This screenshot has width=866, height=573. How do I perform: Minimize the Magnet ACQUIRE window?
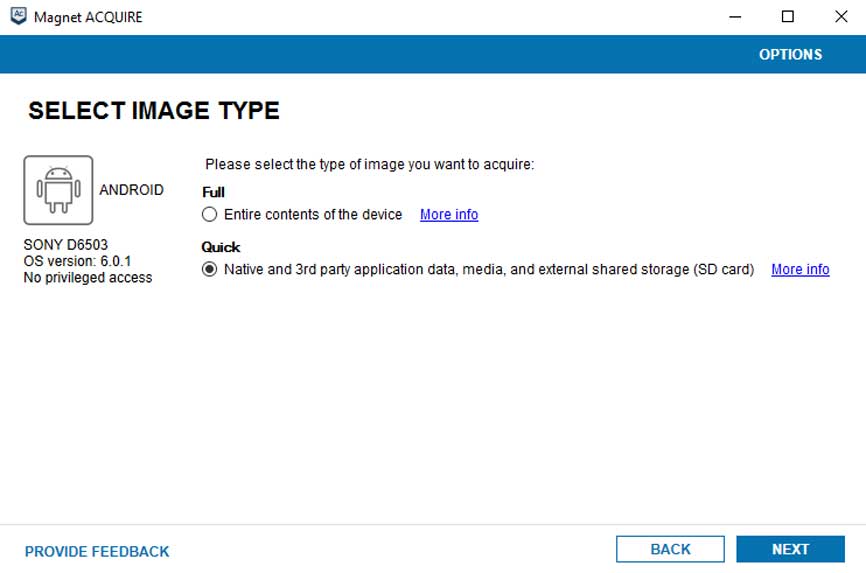(735, 17)
